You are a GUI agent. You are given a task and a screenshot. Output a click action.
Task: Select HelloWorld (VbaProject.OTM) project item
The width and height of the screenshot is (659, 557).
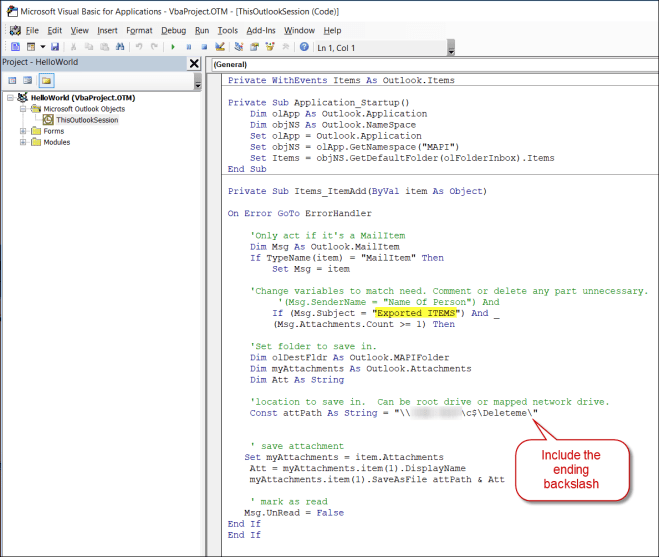pyautogui.click(x=83, y=98)
